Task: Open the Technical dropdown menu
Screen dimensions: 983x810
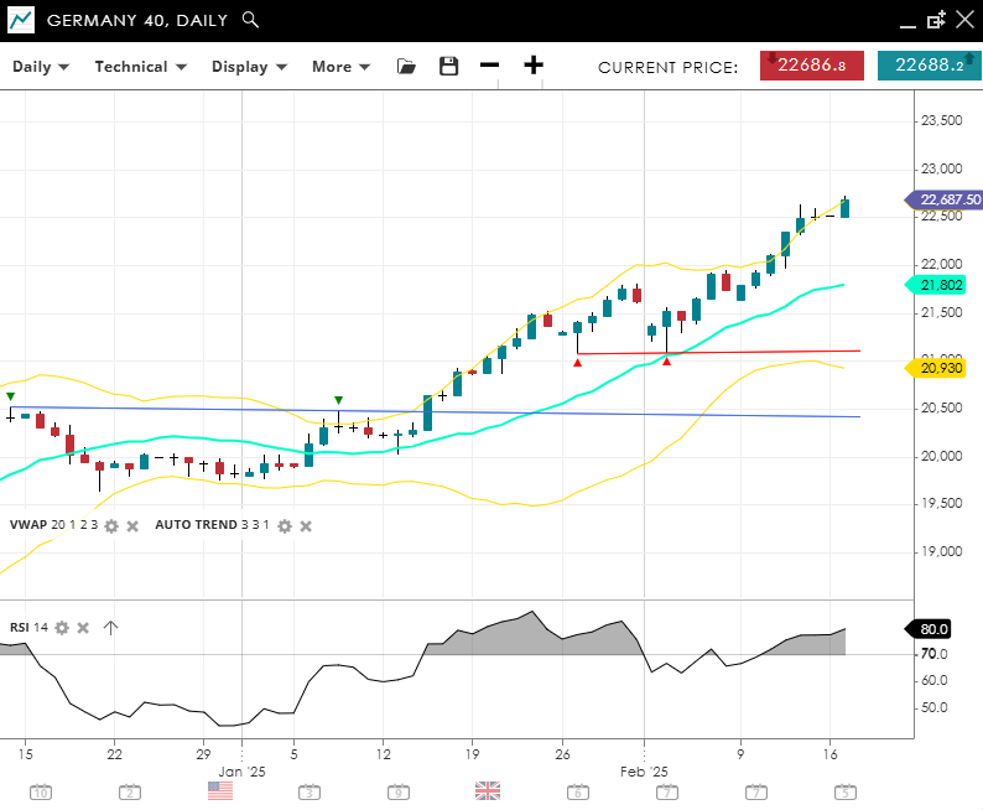Action: click(141, 67)
